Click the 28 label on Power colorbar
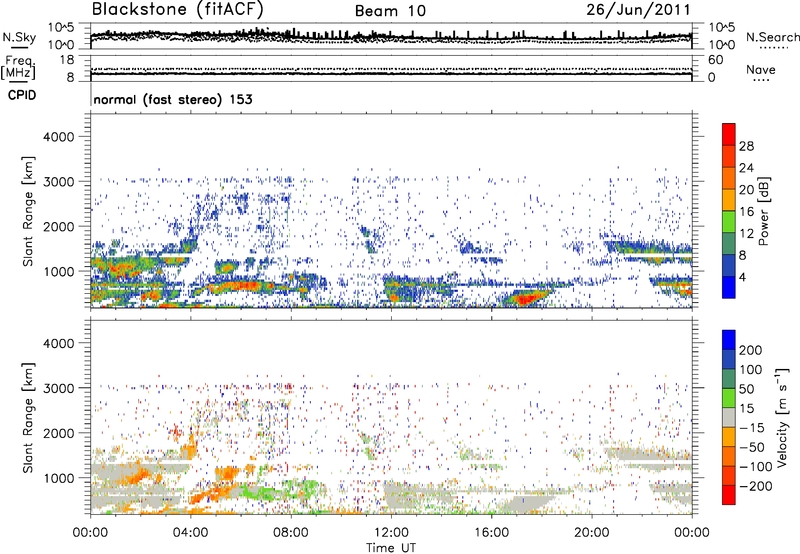The width and height of the screenshot is (800, 554). click(746, 146)
